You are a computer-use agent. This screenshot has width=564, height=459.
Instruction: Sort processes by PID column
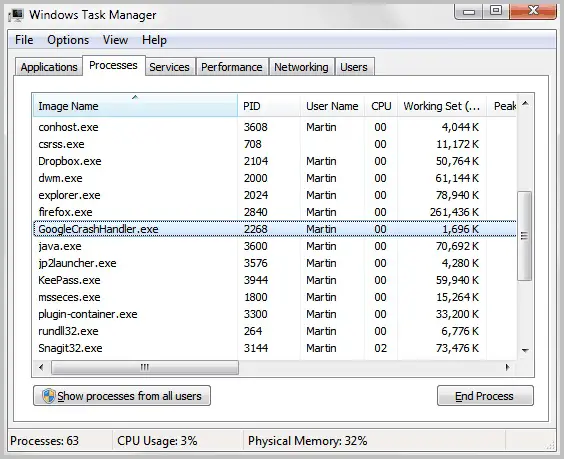coord(269,106)
